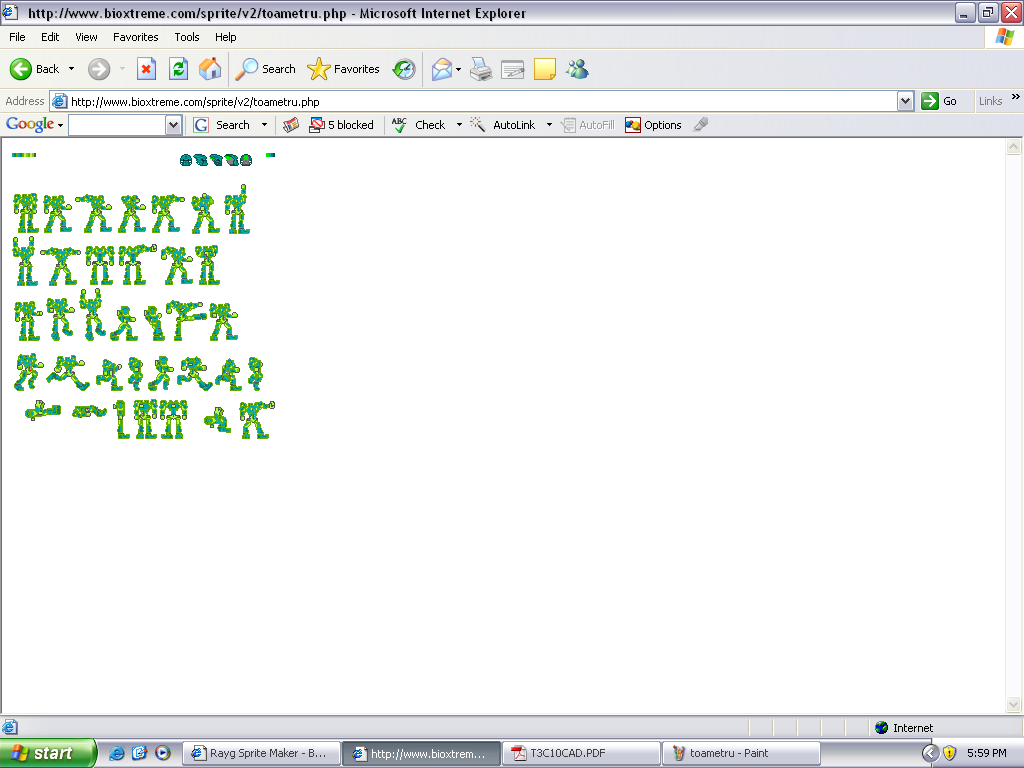This screenshot has height=768, width=1024.
Task: Launch Internet Explorer from Quick Launch
Action: 117,753
